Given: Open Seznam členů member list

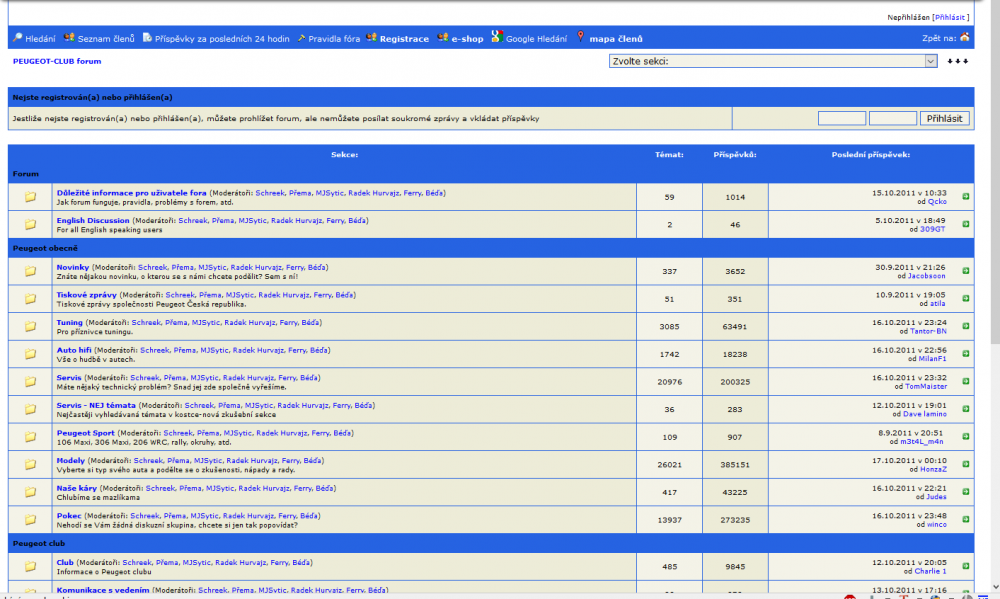Looking at the screenshot, I should [x=106, y=39].
